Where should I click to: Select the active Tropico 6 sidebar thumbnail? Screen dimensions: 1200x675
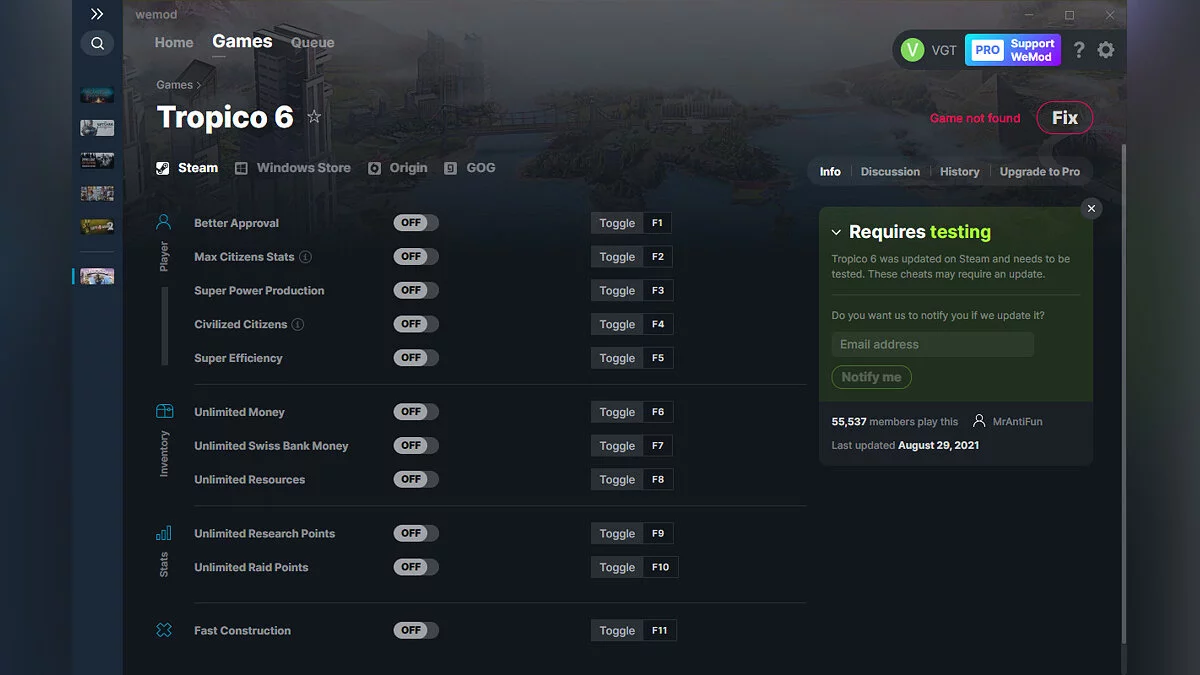coord(97,276)
